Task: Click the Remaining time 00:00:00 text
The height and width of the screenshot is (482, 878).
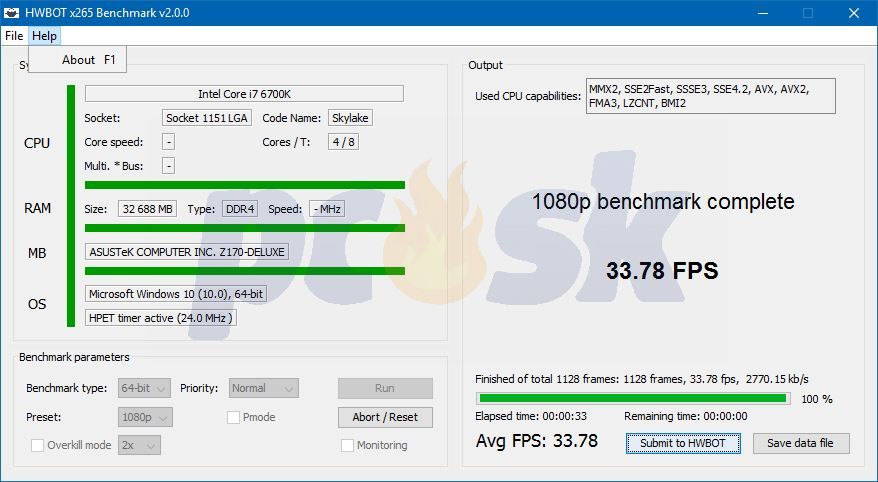Action: (x=686, y=417)
